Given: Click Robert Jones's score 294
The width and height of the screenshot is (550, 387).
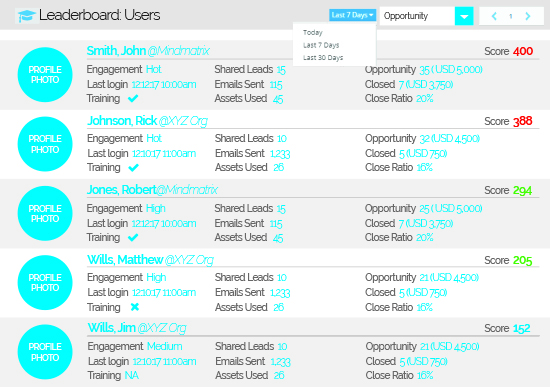Looking at the screenshot, I should click(522, 191).
